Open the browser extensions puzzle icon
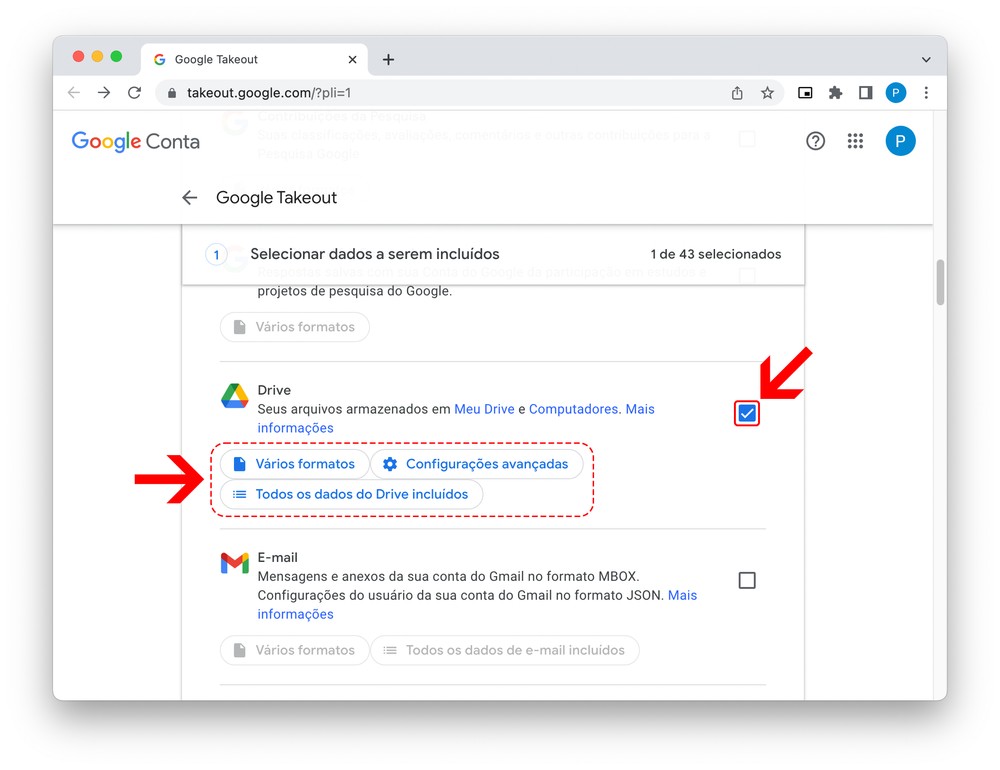This screenshot has width=1000, height=770. click(835, 93)
